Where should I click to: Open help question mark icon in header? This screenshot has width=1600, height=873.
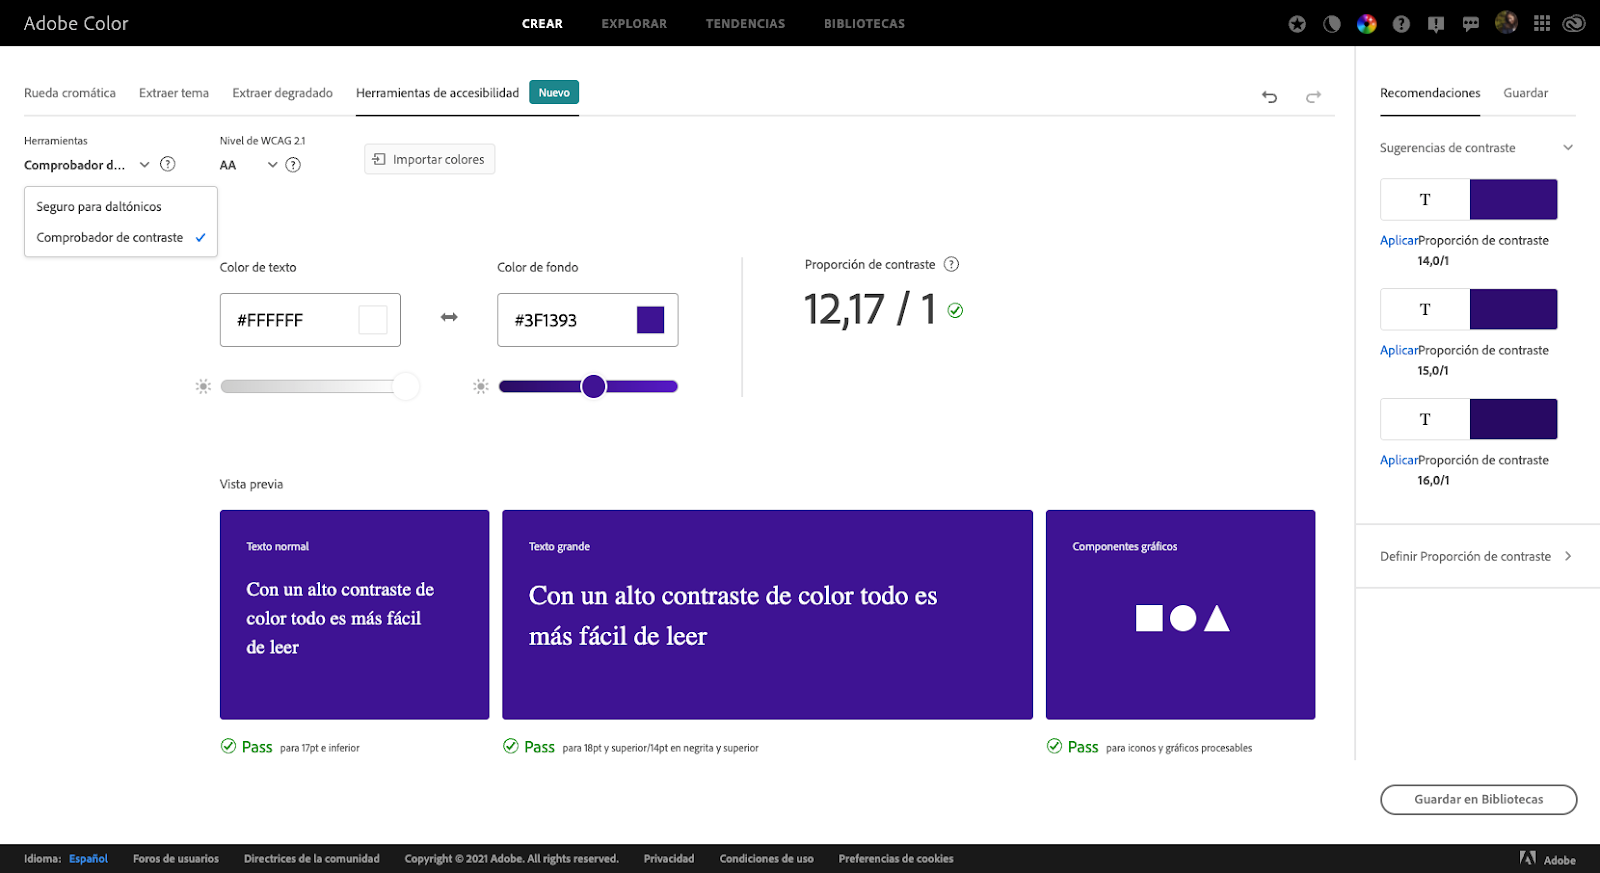pos(1401,24)
